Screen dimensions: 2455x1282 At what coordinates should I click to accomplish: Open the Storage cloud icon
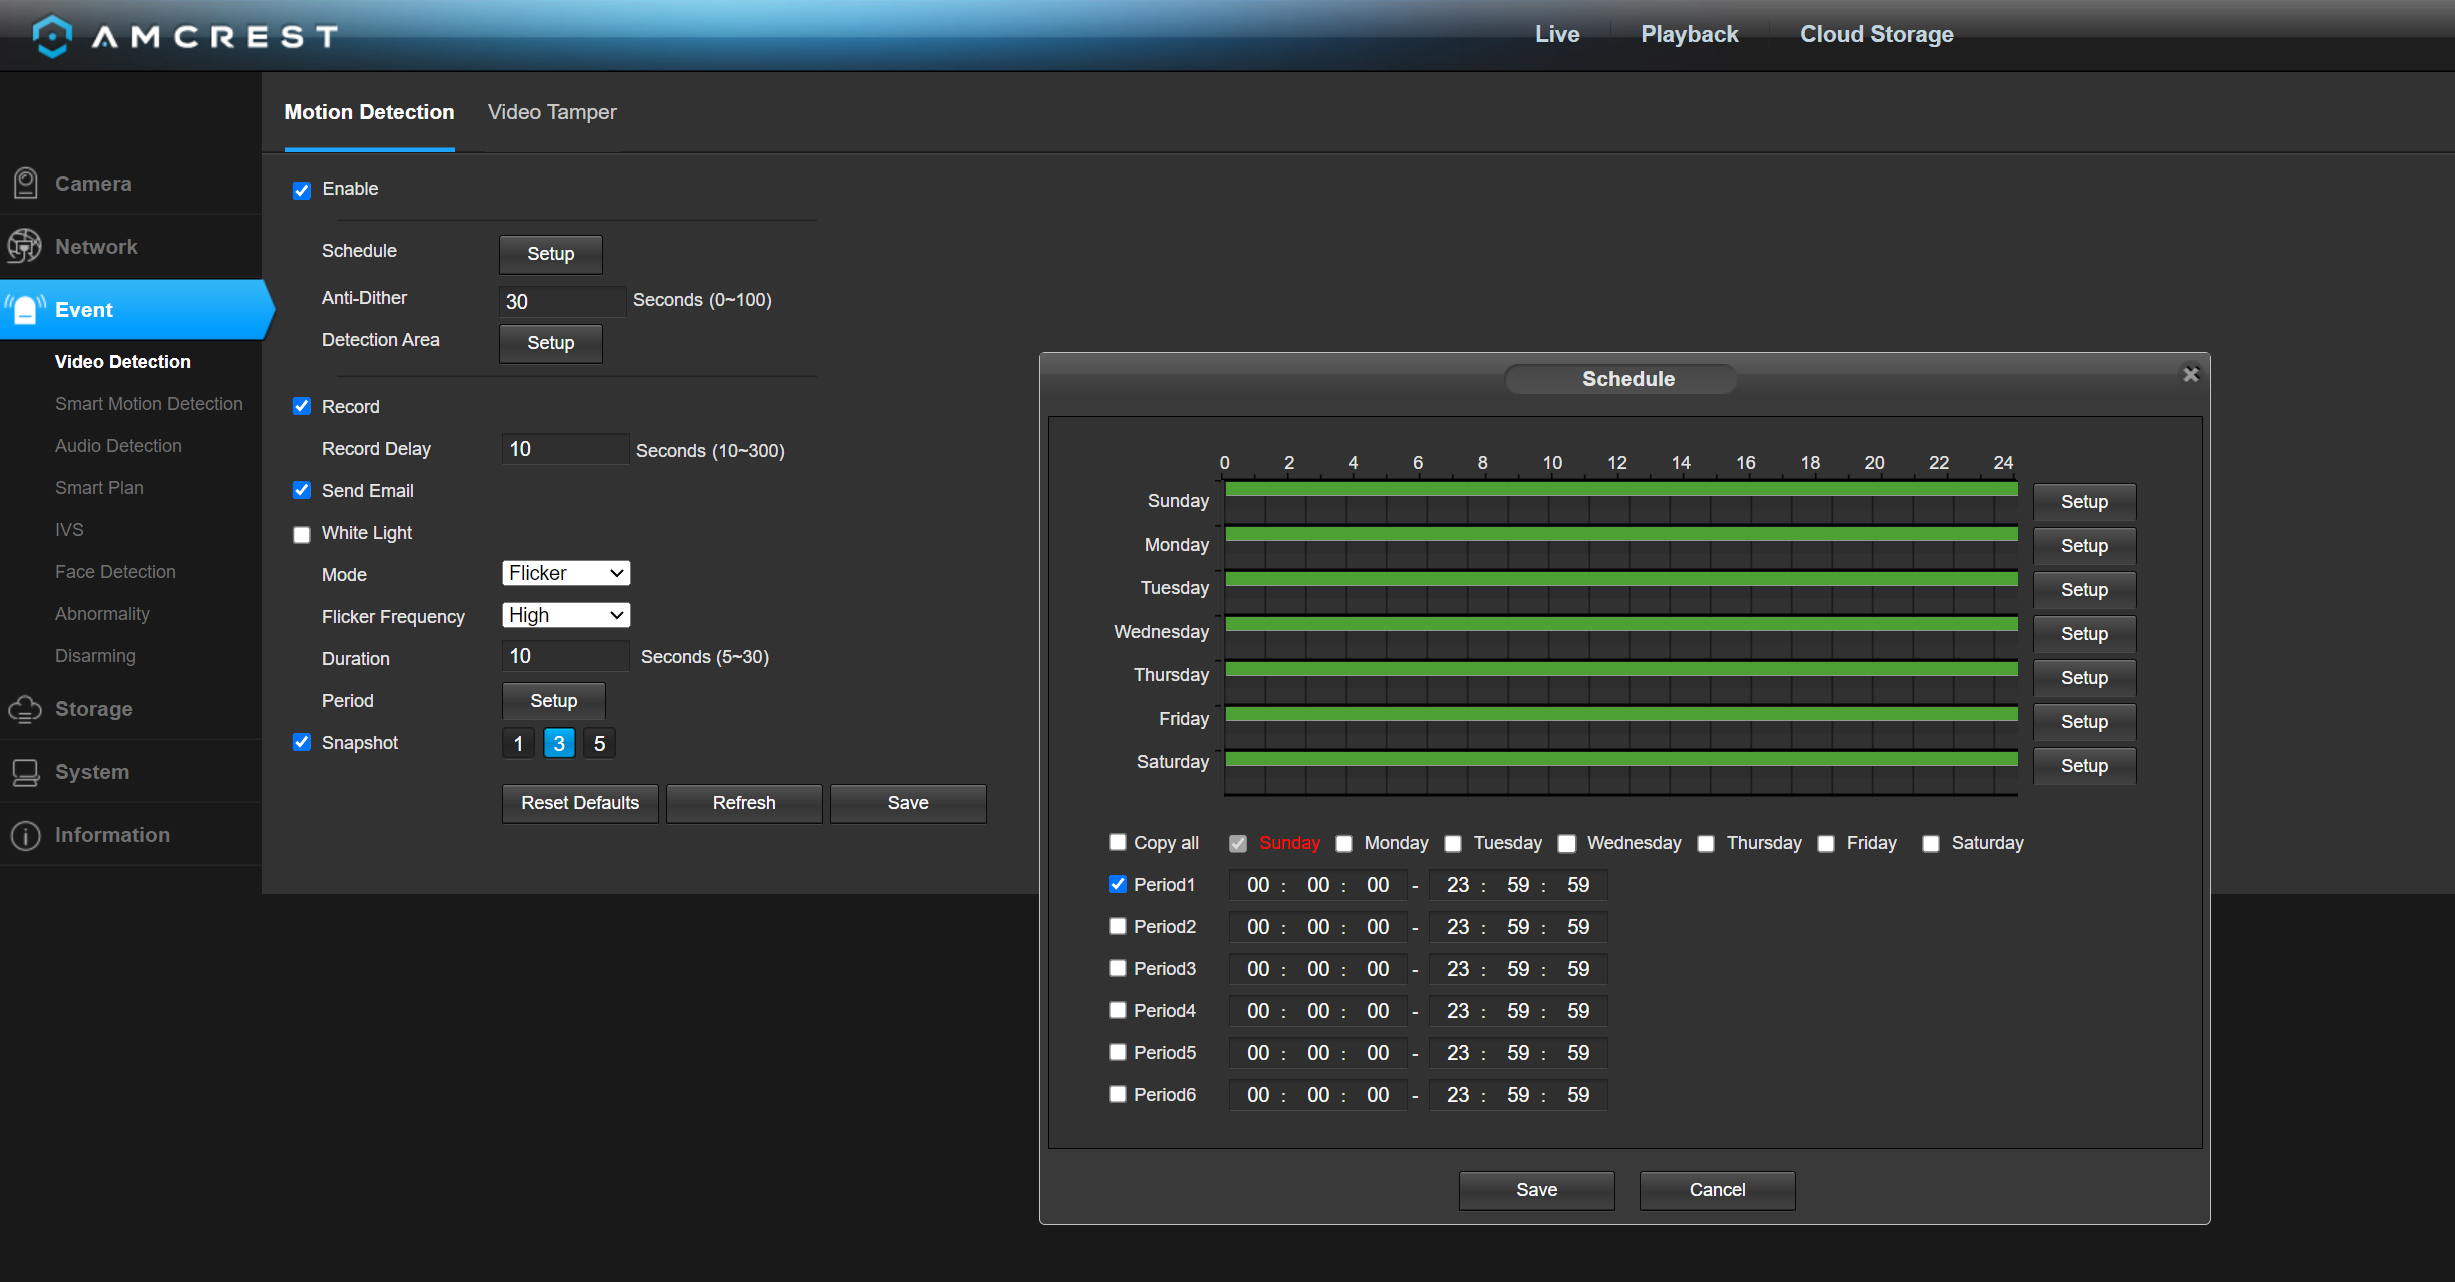[25, 709]
